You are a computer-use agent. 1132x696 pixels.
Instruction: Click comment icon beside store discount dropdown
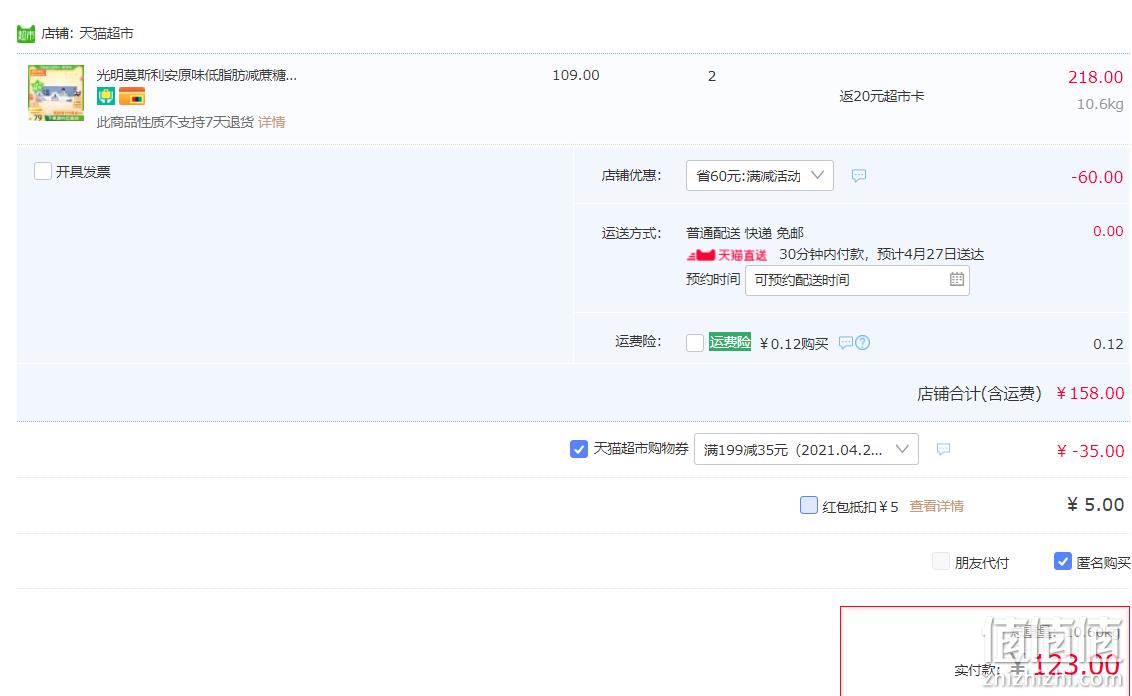pos(858,175)
